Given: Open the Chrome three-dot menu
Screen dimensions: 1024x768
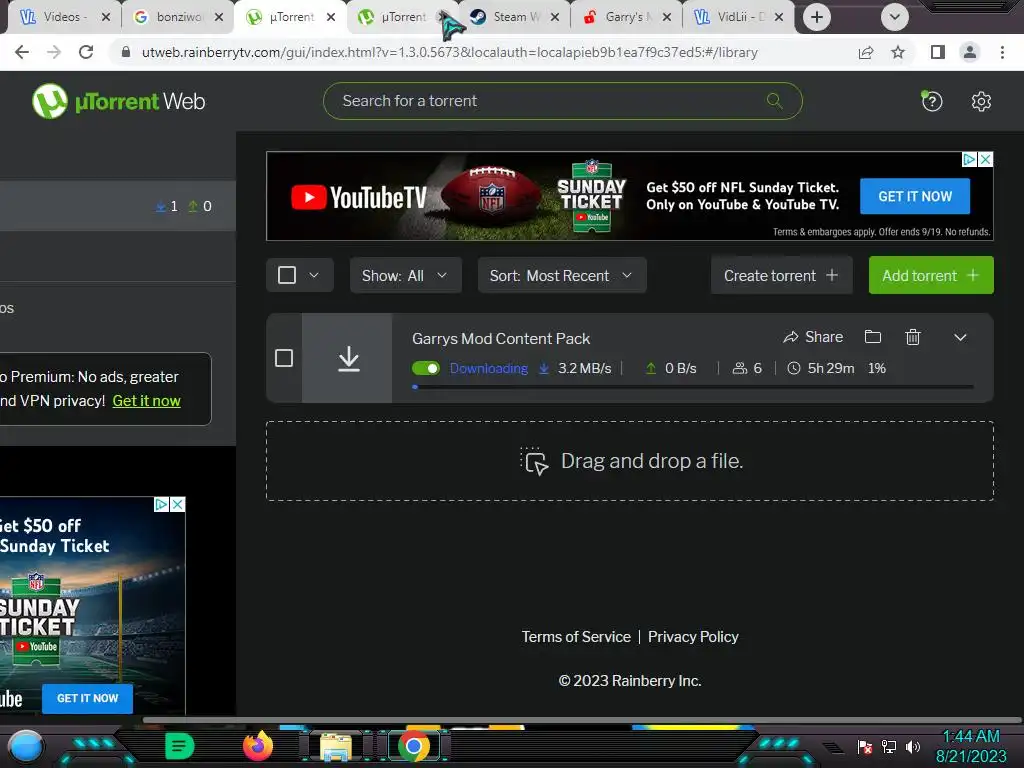Looking at the screenshot, I should [x=1002, y=52].
